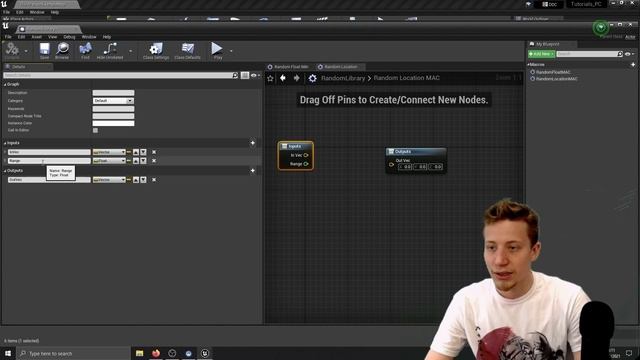
Task: Toggle the Details property matrix grid icon
Action: pos(245,75)
